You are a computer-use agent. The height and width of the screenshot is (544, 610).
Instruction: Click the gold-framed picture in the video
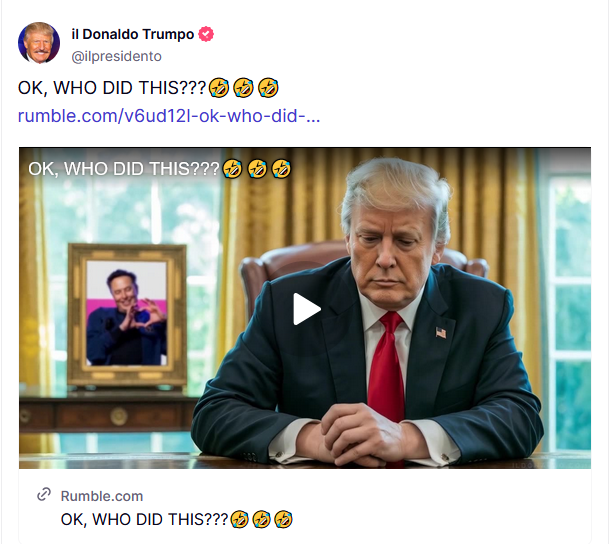(127, 316)
